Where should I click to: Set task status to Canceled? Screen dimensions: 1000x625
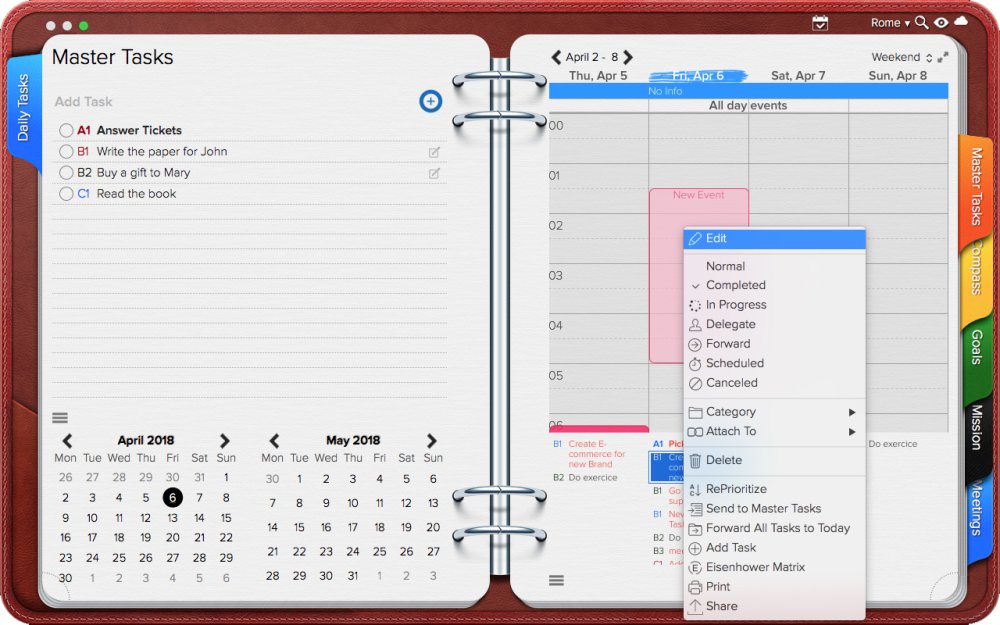tap(774, 383)
